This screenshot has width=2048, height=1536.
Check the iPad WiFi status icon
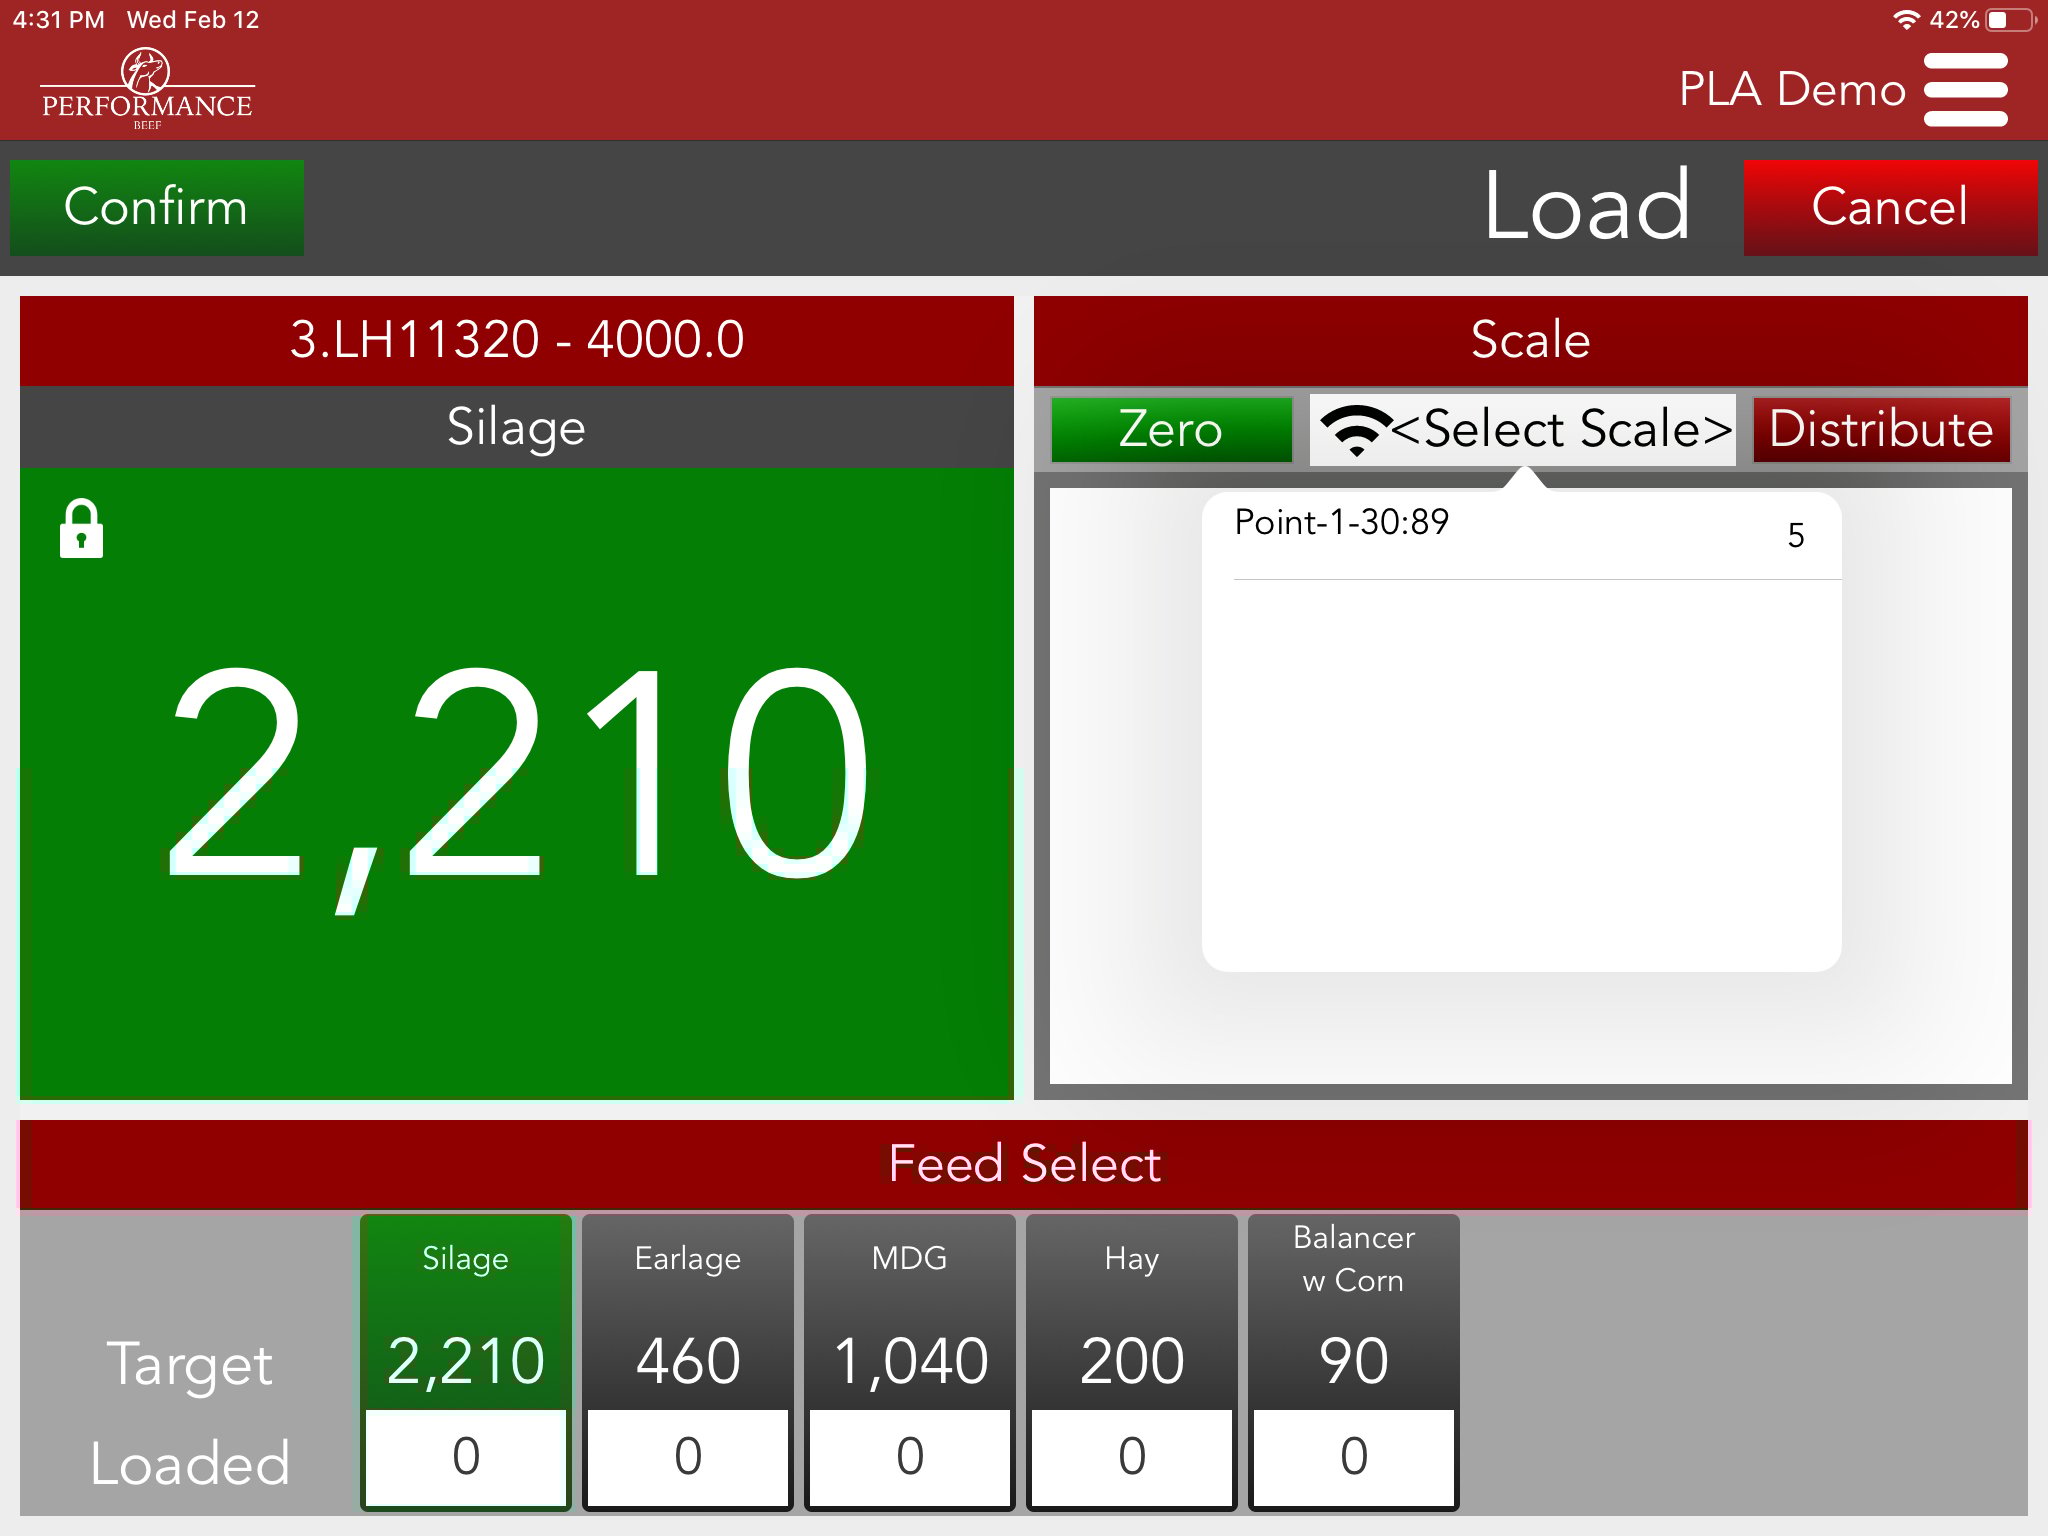click(1906, 20)
